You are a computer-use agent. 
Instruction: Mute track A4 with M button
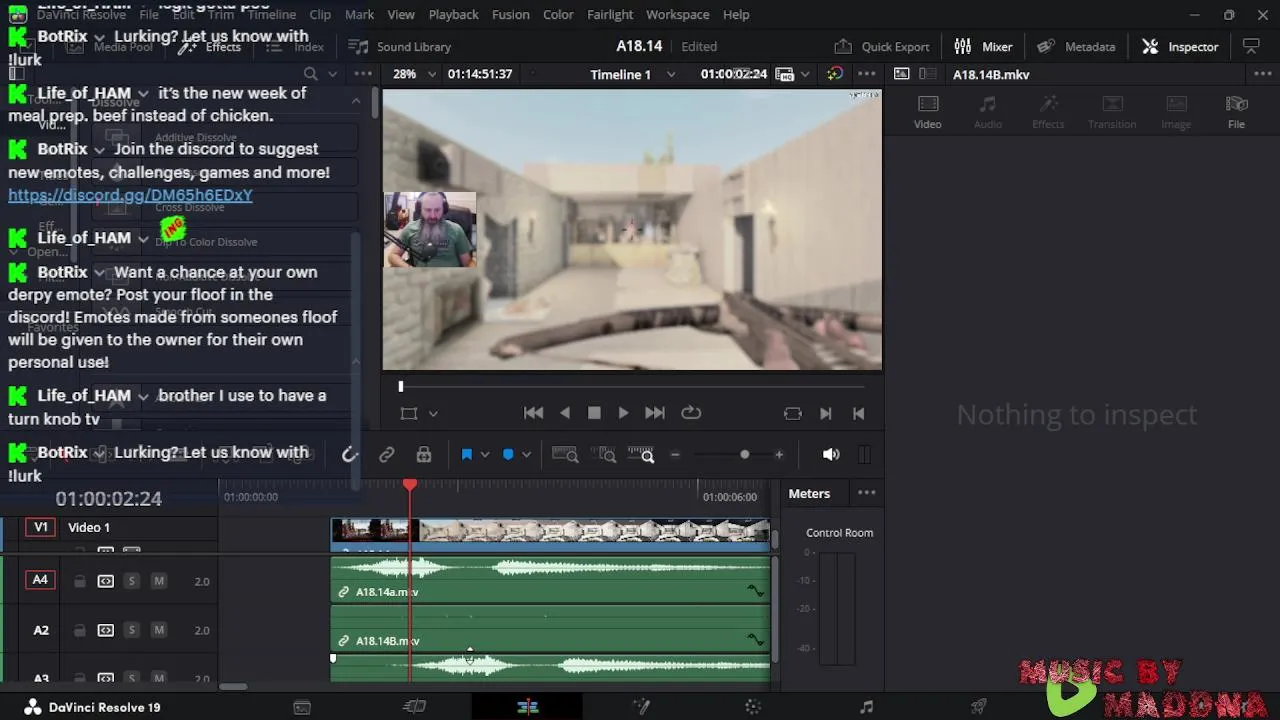point(158,581)
